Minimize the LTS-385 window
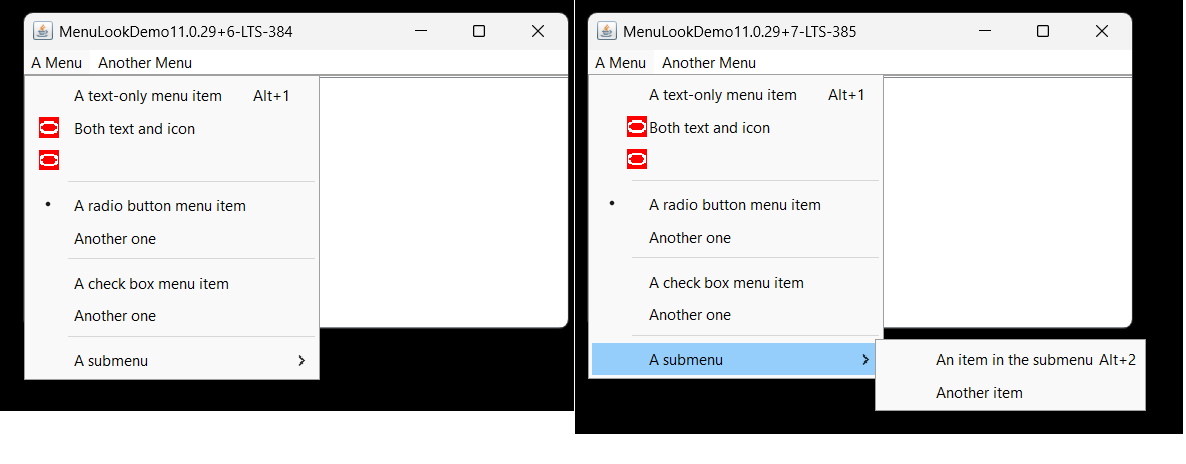The image size is (1186, 464). pos(984,31)
